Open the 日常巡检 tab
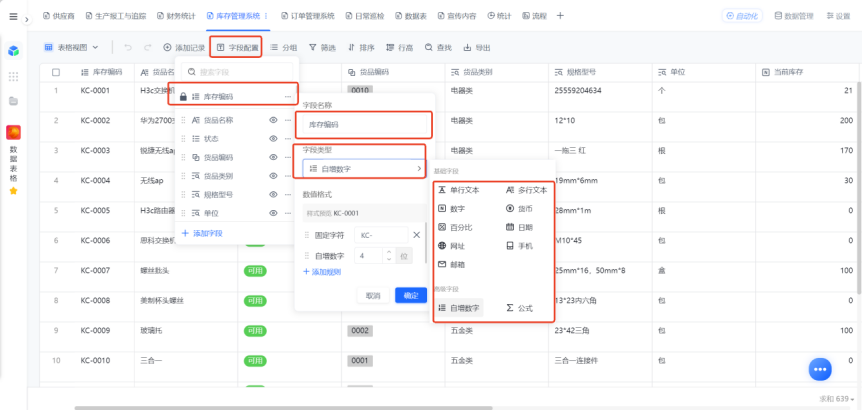 click(x=365, y=16)
